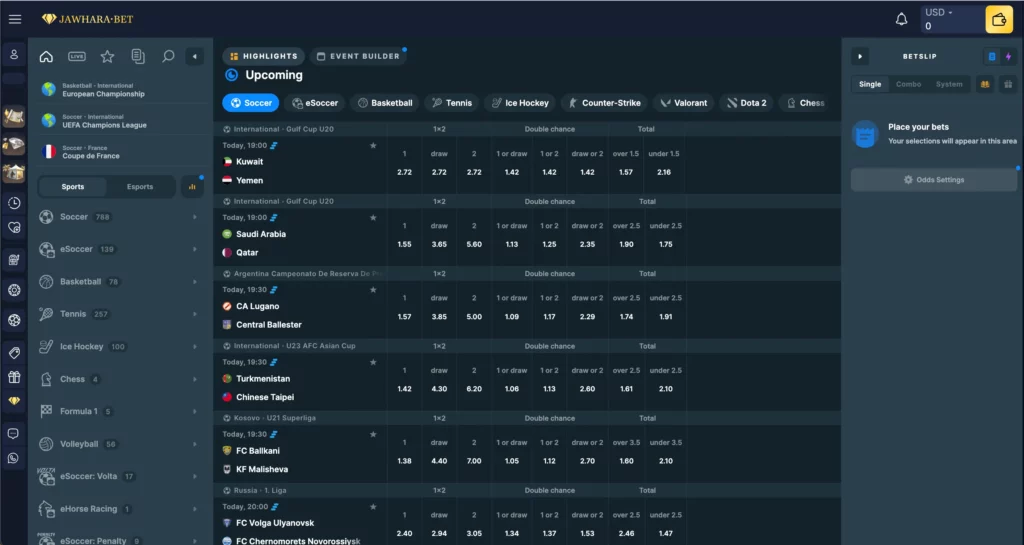1024x545 pixels.
Task: Switch sidebar to Sports toggle
Action: [72, 187]
